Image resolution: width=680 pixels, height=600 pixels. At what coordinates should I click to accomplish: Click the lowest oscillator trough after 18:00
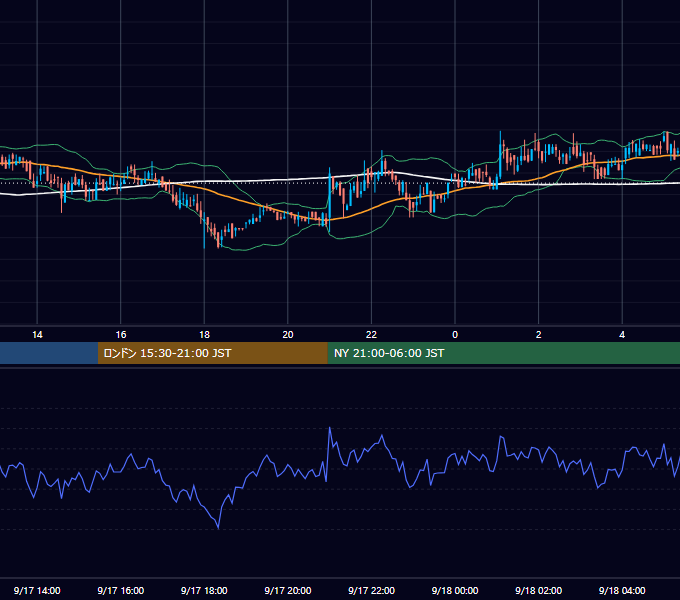218,527
